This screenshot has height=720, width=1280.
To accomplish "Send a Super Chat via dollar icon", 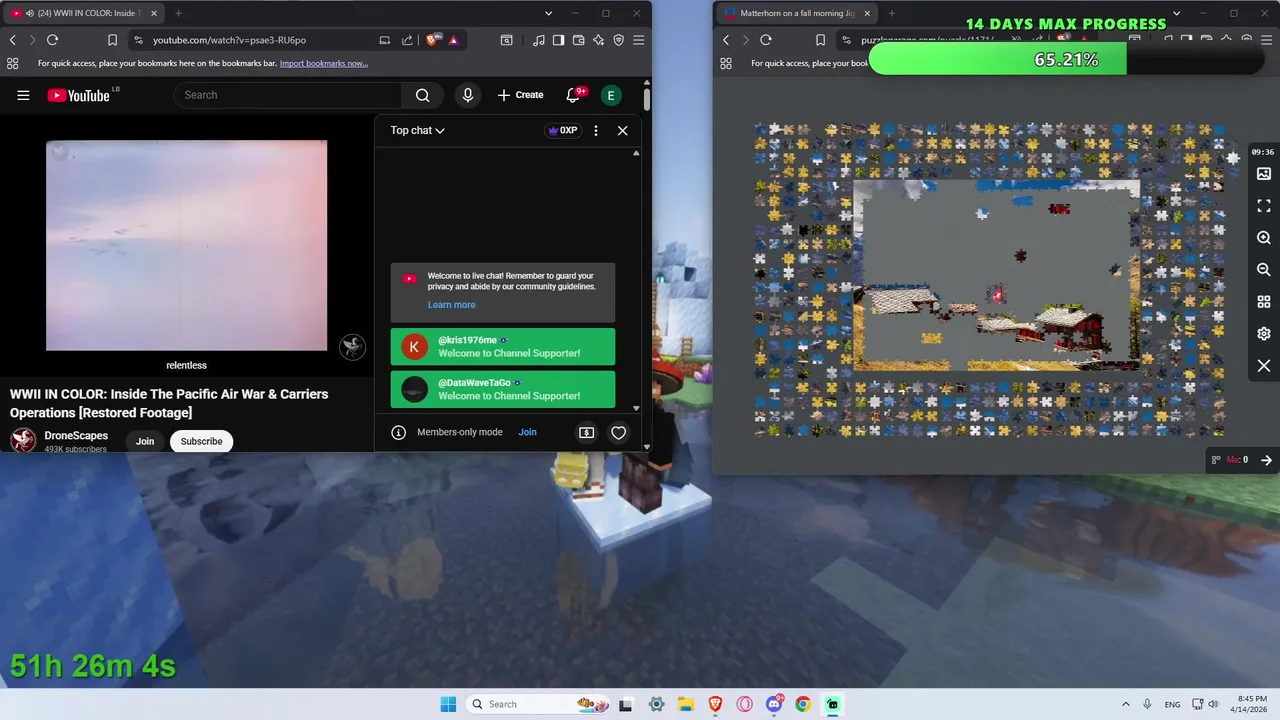I will [587, 432].
